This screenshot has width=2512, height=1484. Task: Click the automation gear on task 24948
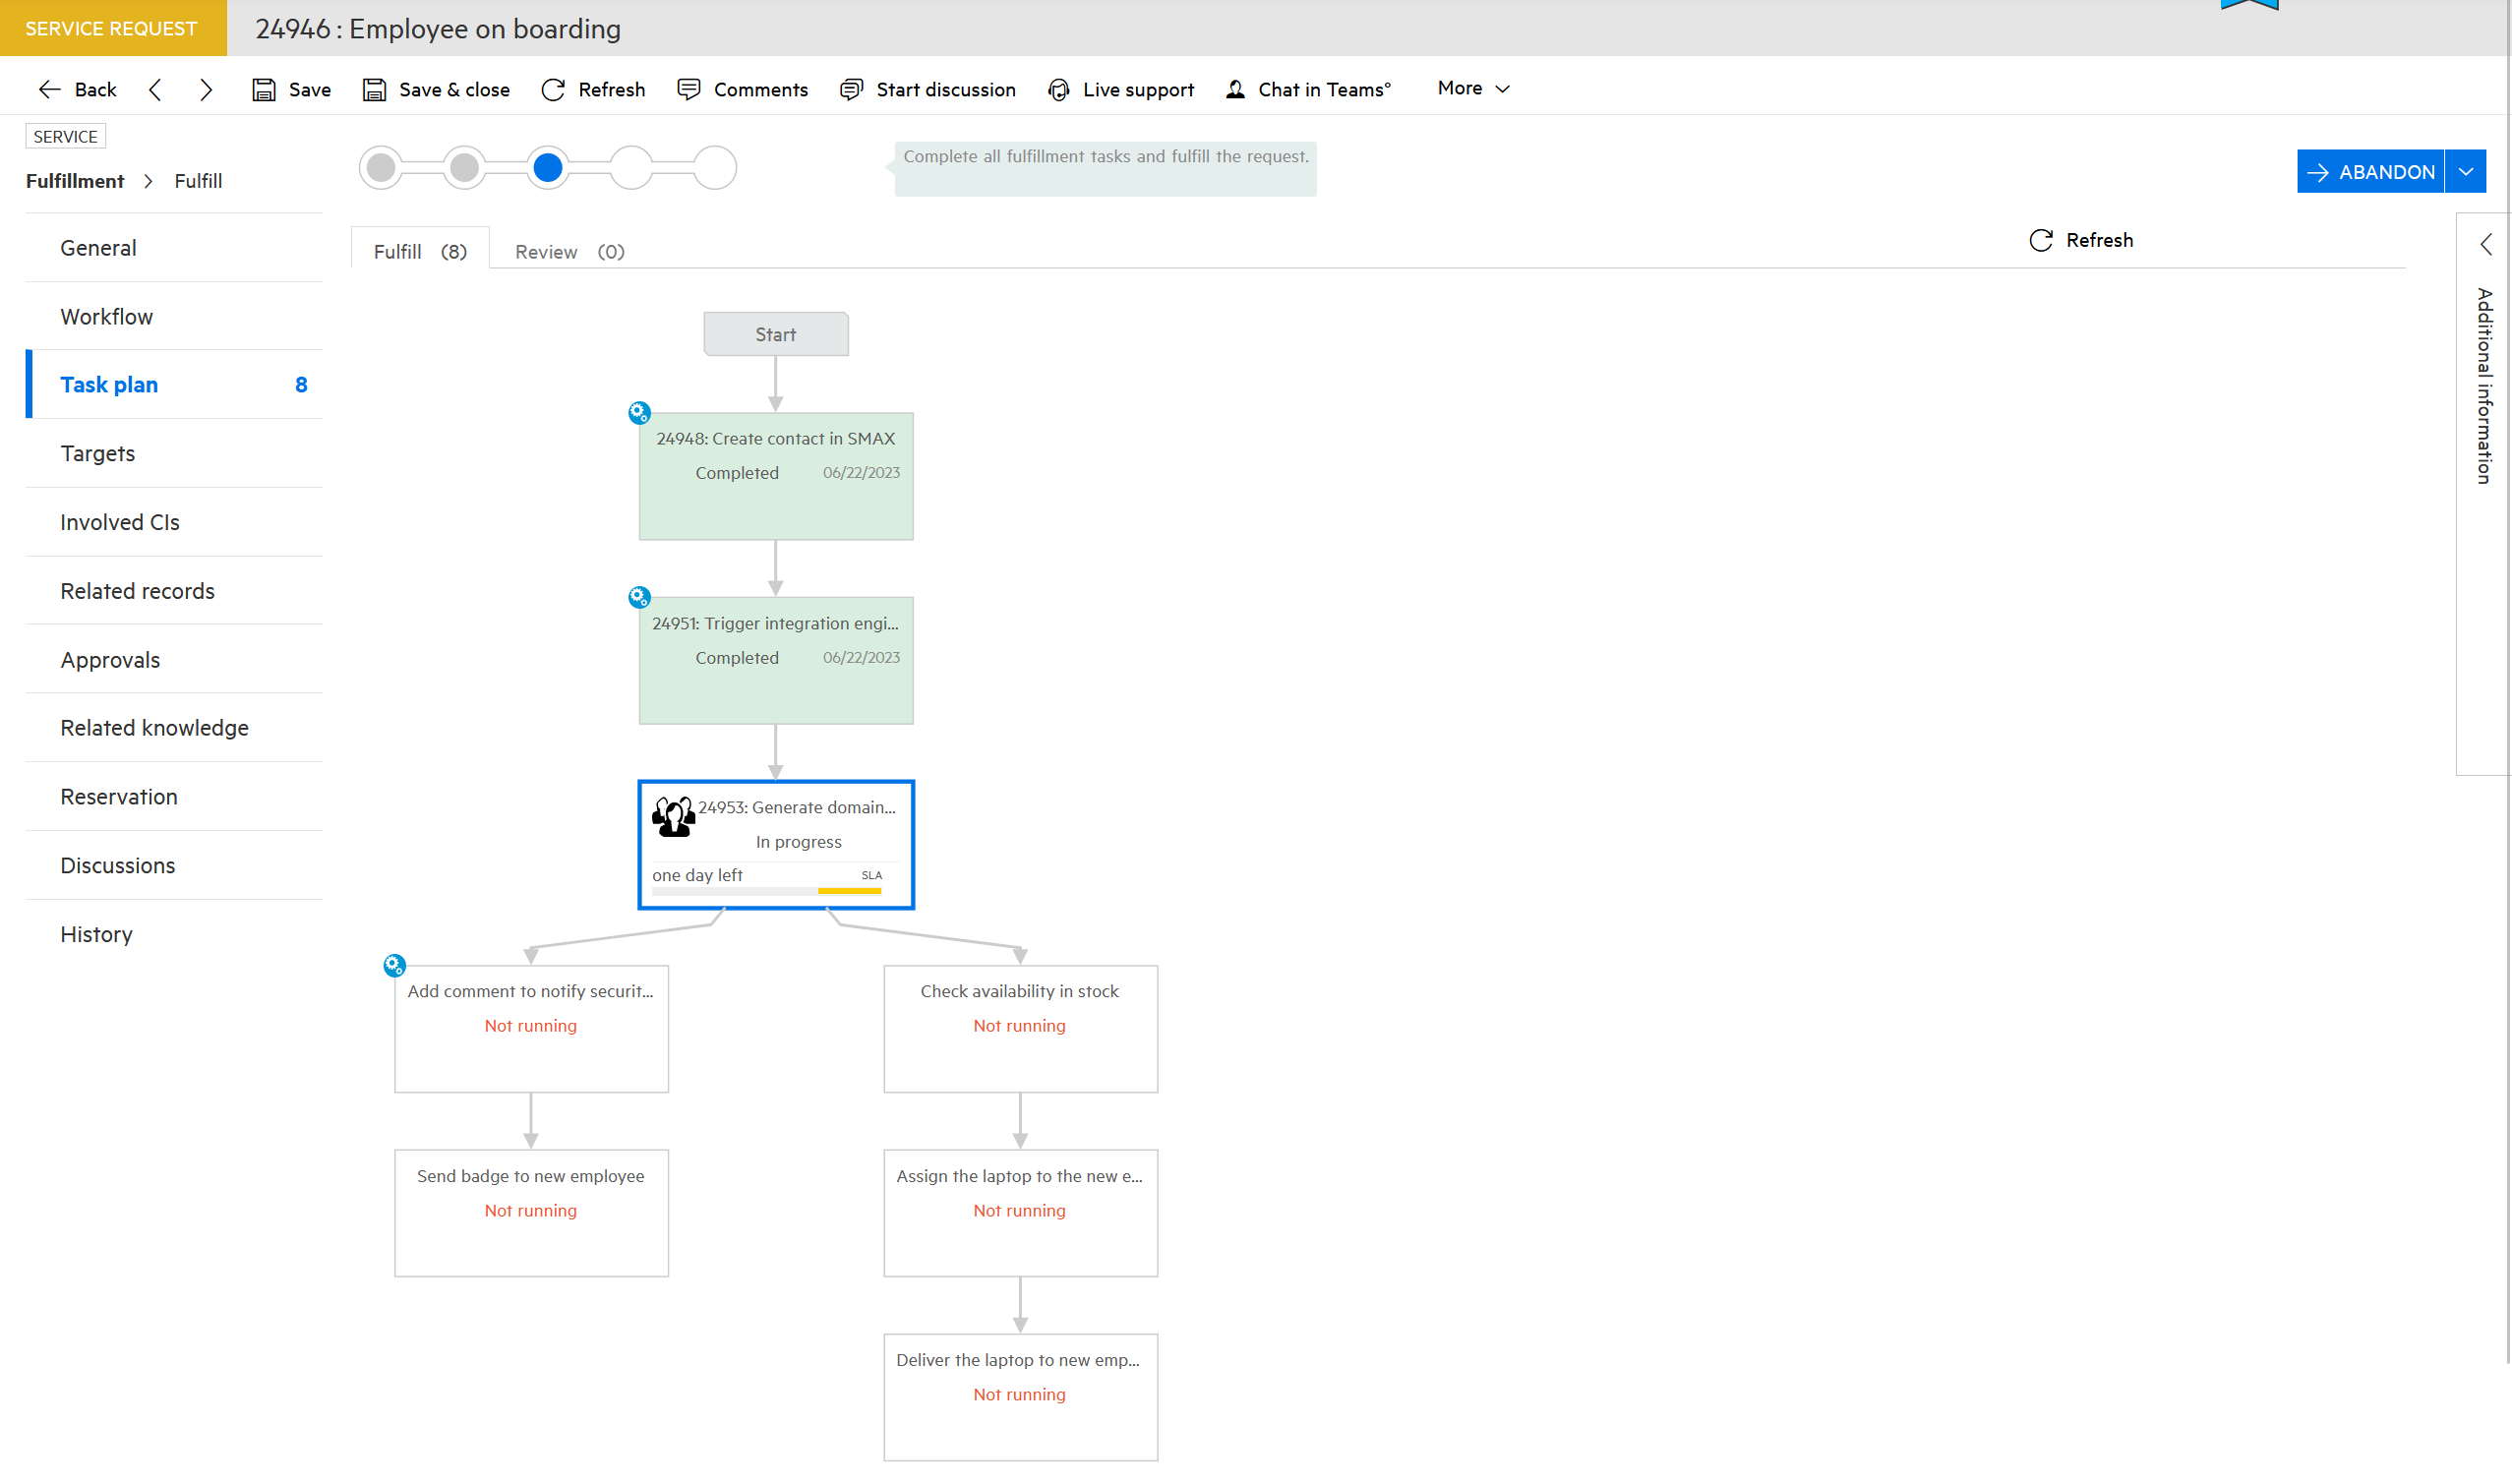coord(640,412)
